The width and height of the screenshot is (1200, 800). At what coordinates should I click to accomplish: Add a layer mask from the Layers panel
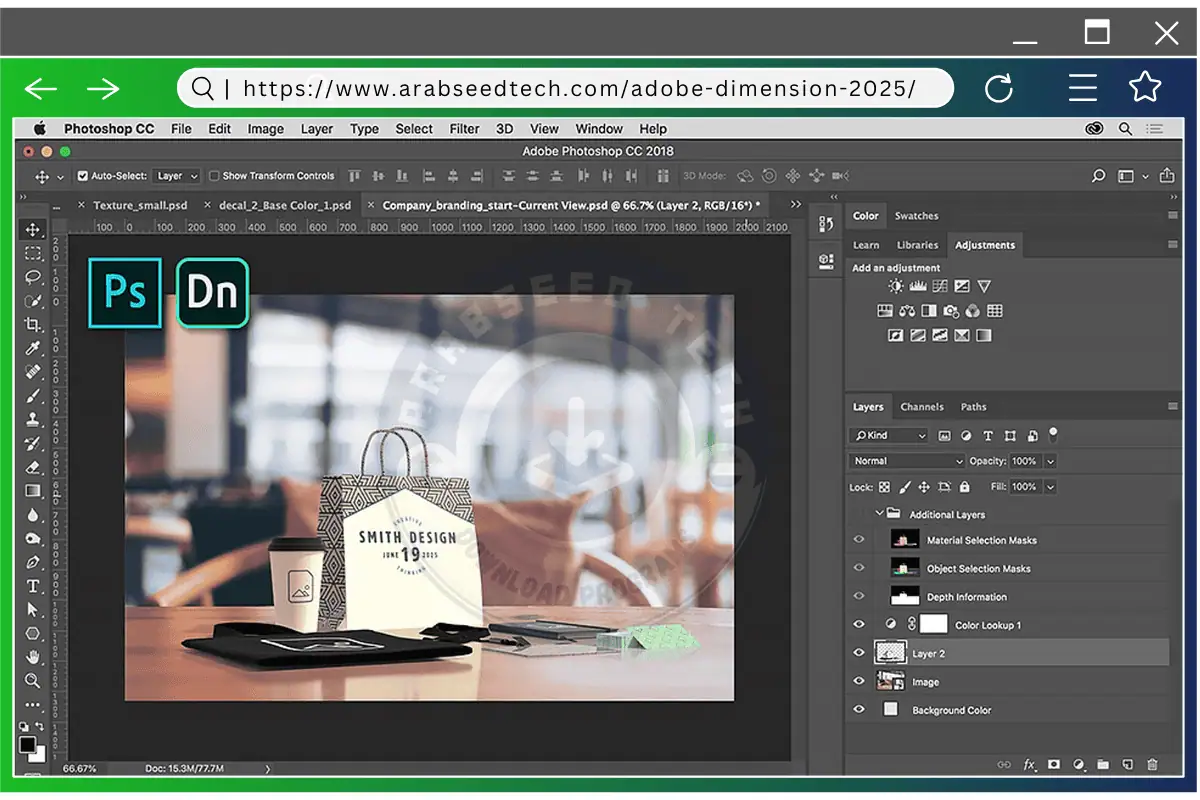pyautogui.click(x=1054, y=764)
